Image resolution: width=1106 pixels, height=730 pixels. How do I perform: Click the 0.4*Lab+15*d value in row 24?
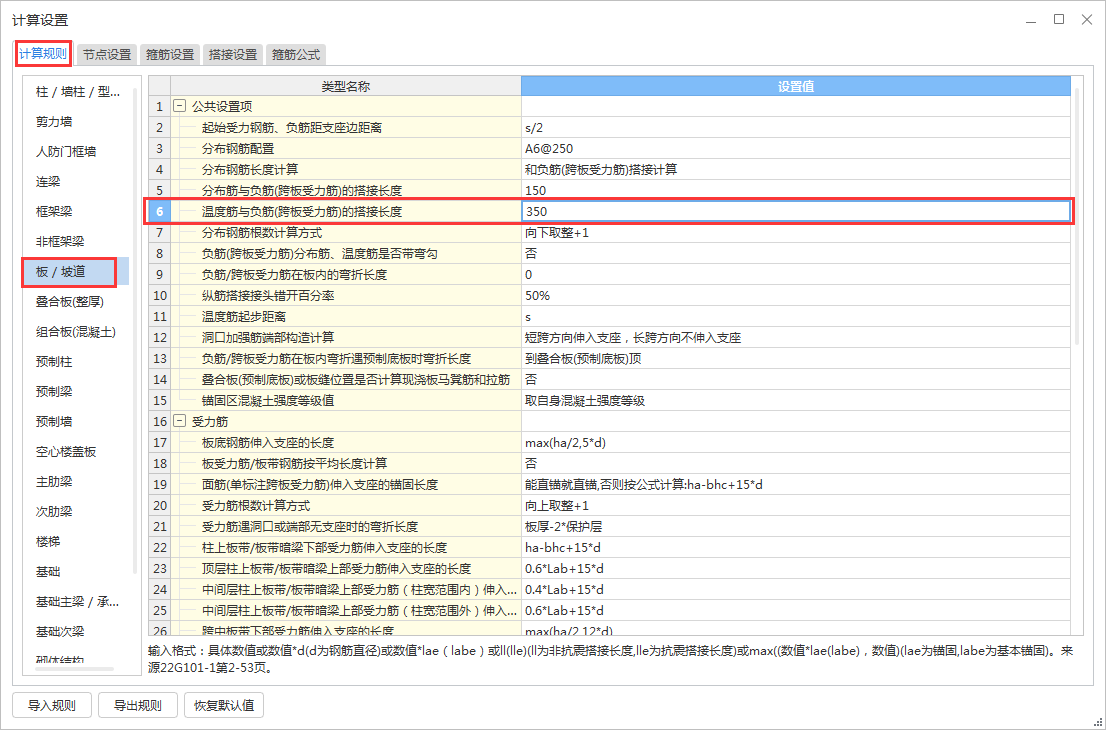(796, 590)
